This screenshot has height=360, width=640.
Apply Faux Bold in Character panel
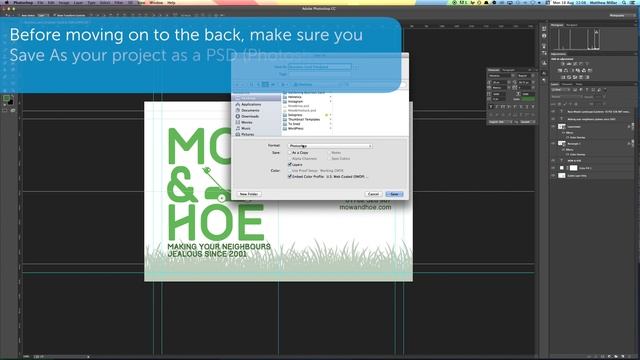pyautogui.click(x=491, y=107)
